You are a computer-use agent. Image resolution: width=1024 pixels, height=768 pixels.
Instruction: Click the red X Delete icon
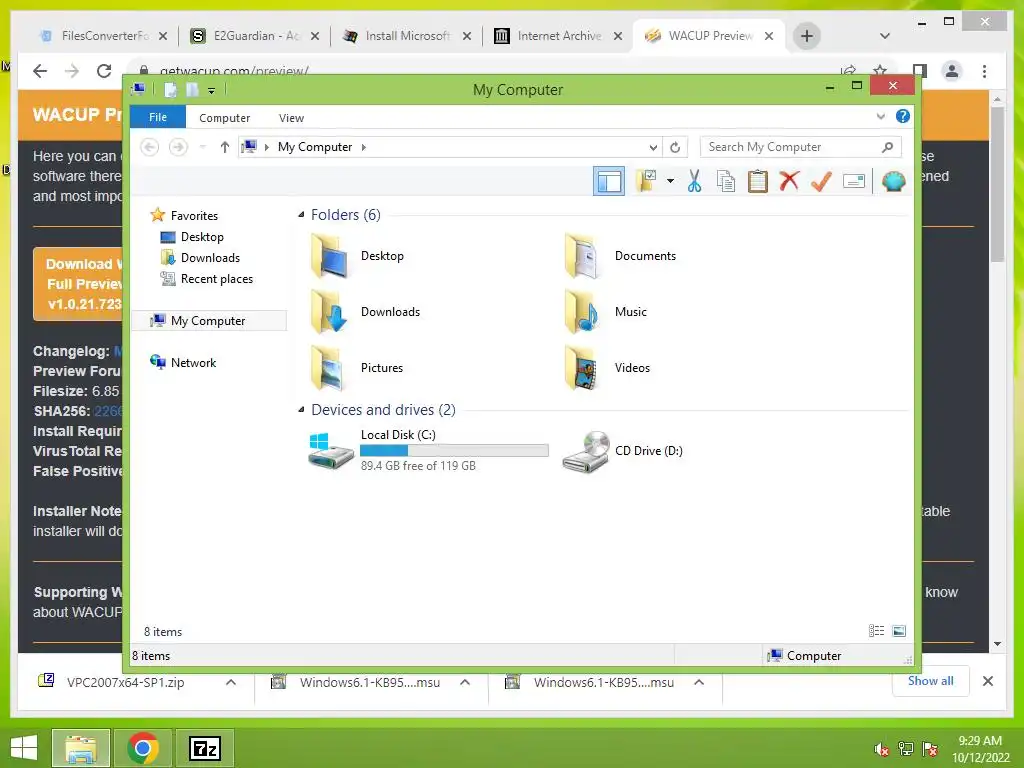coord(789,181)
